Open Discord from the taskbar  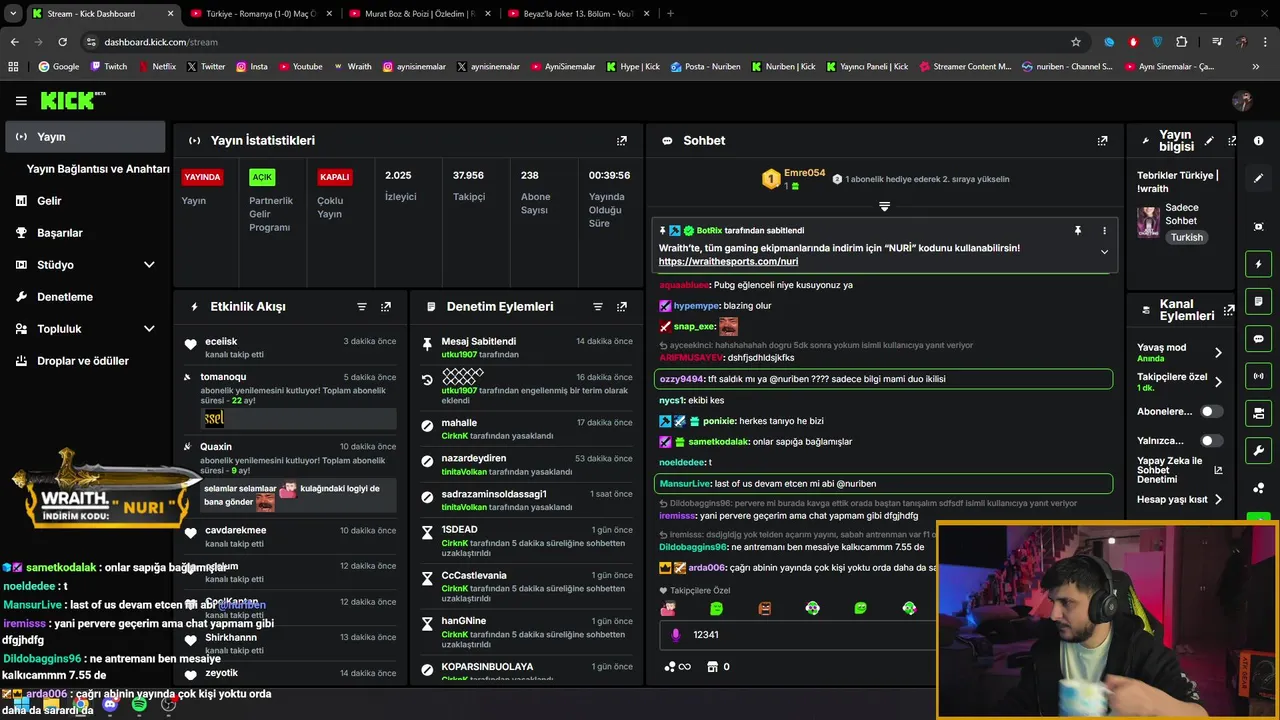click(110, 705)
